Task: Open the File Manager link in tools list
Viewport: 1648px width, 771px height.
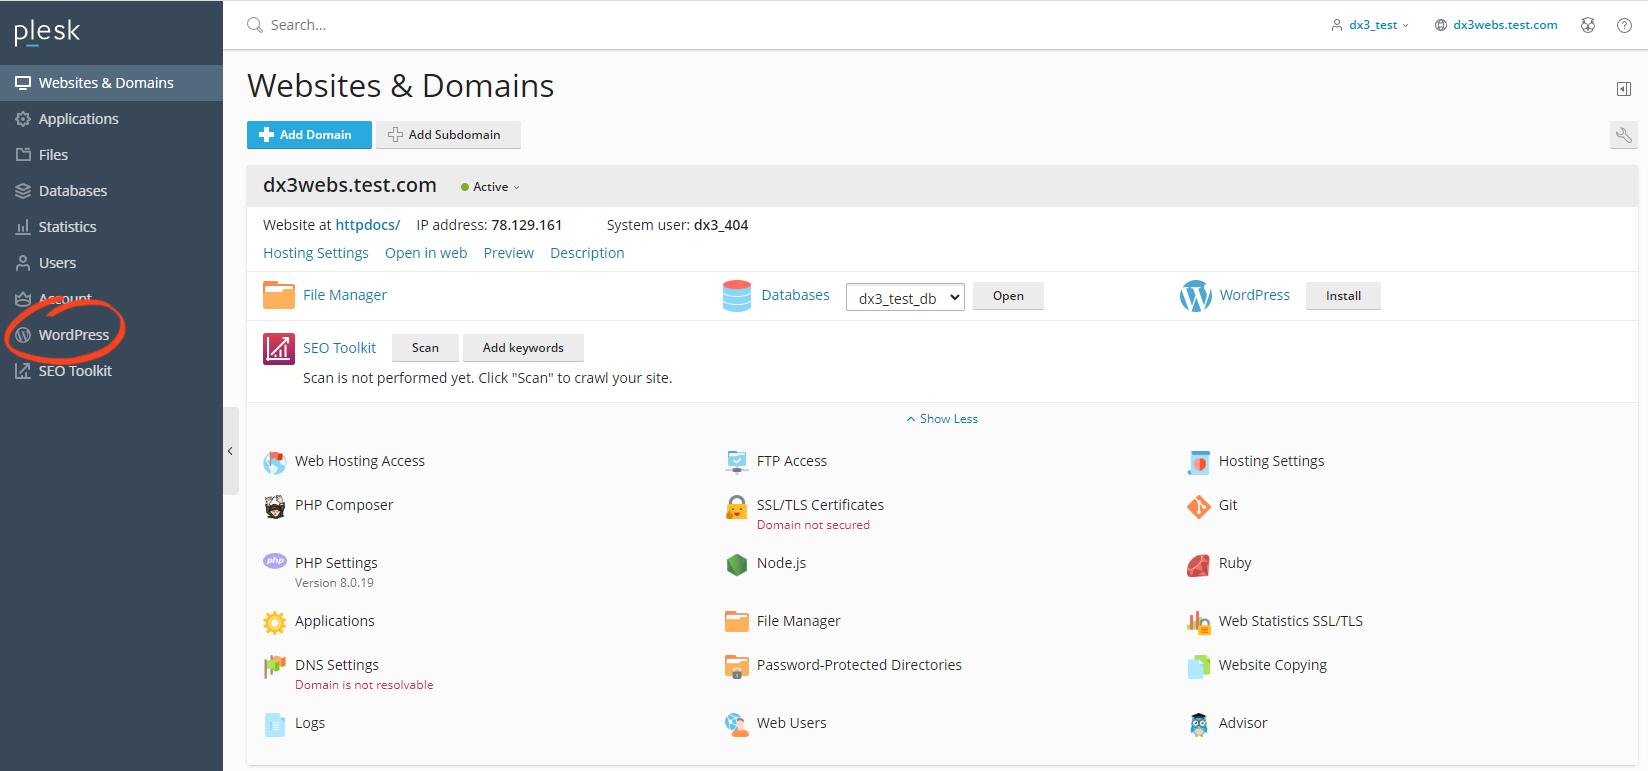Action: (798, 621)
